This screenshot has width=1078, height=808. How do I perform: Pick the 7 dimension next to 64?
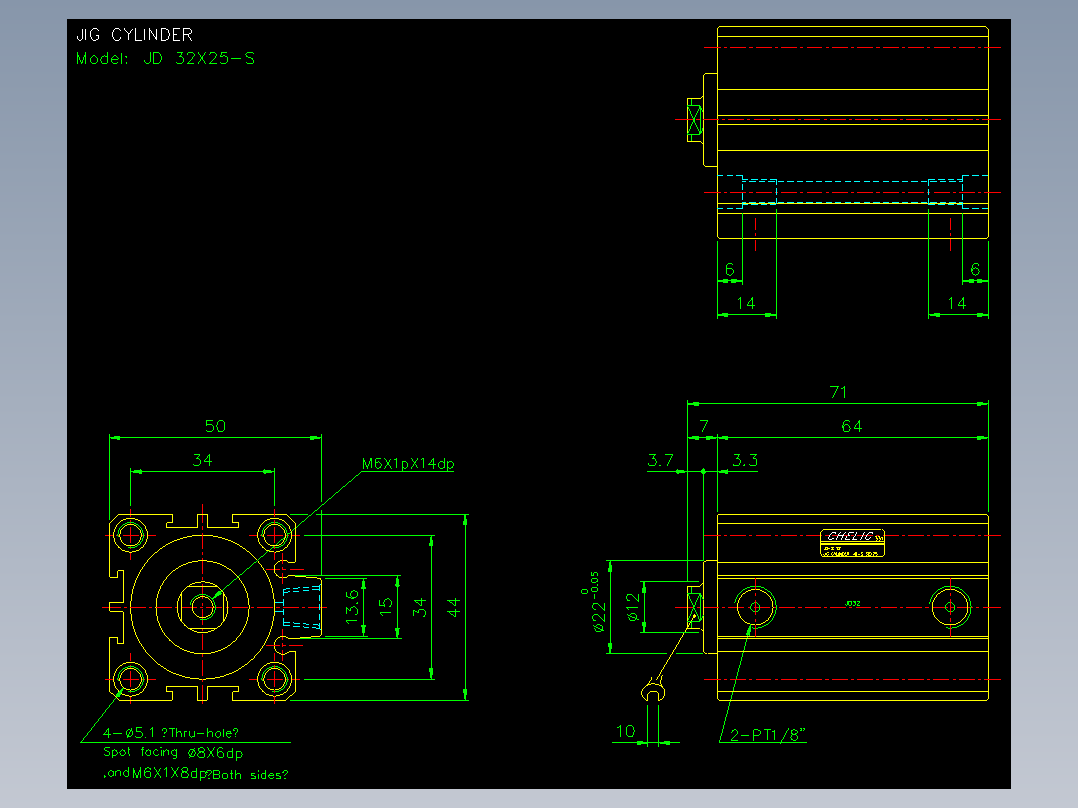[704, 426]
